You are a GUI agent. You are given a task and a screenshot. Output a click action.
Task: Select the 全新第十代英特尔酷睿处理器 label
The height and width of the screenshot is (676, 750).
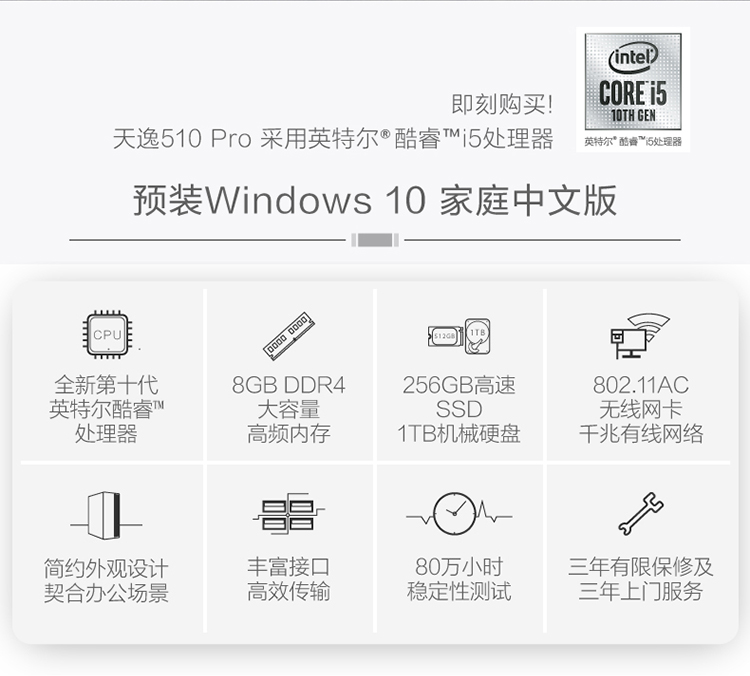click(x=106, y=409)
